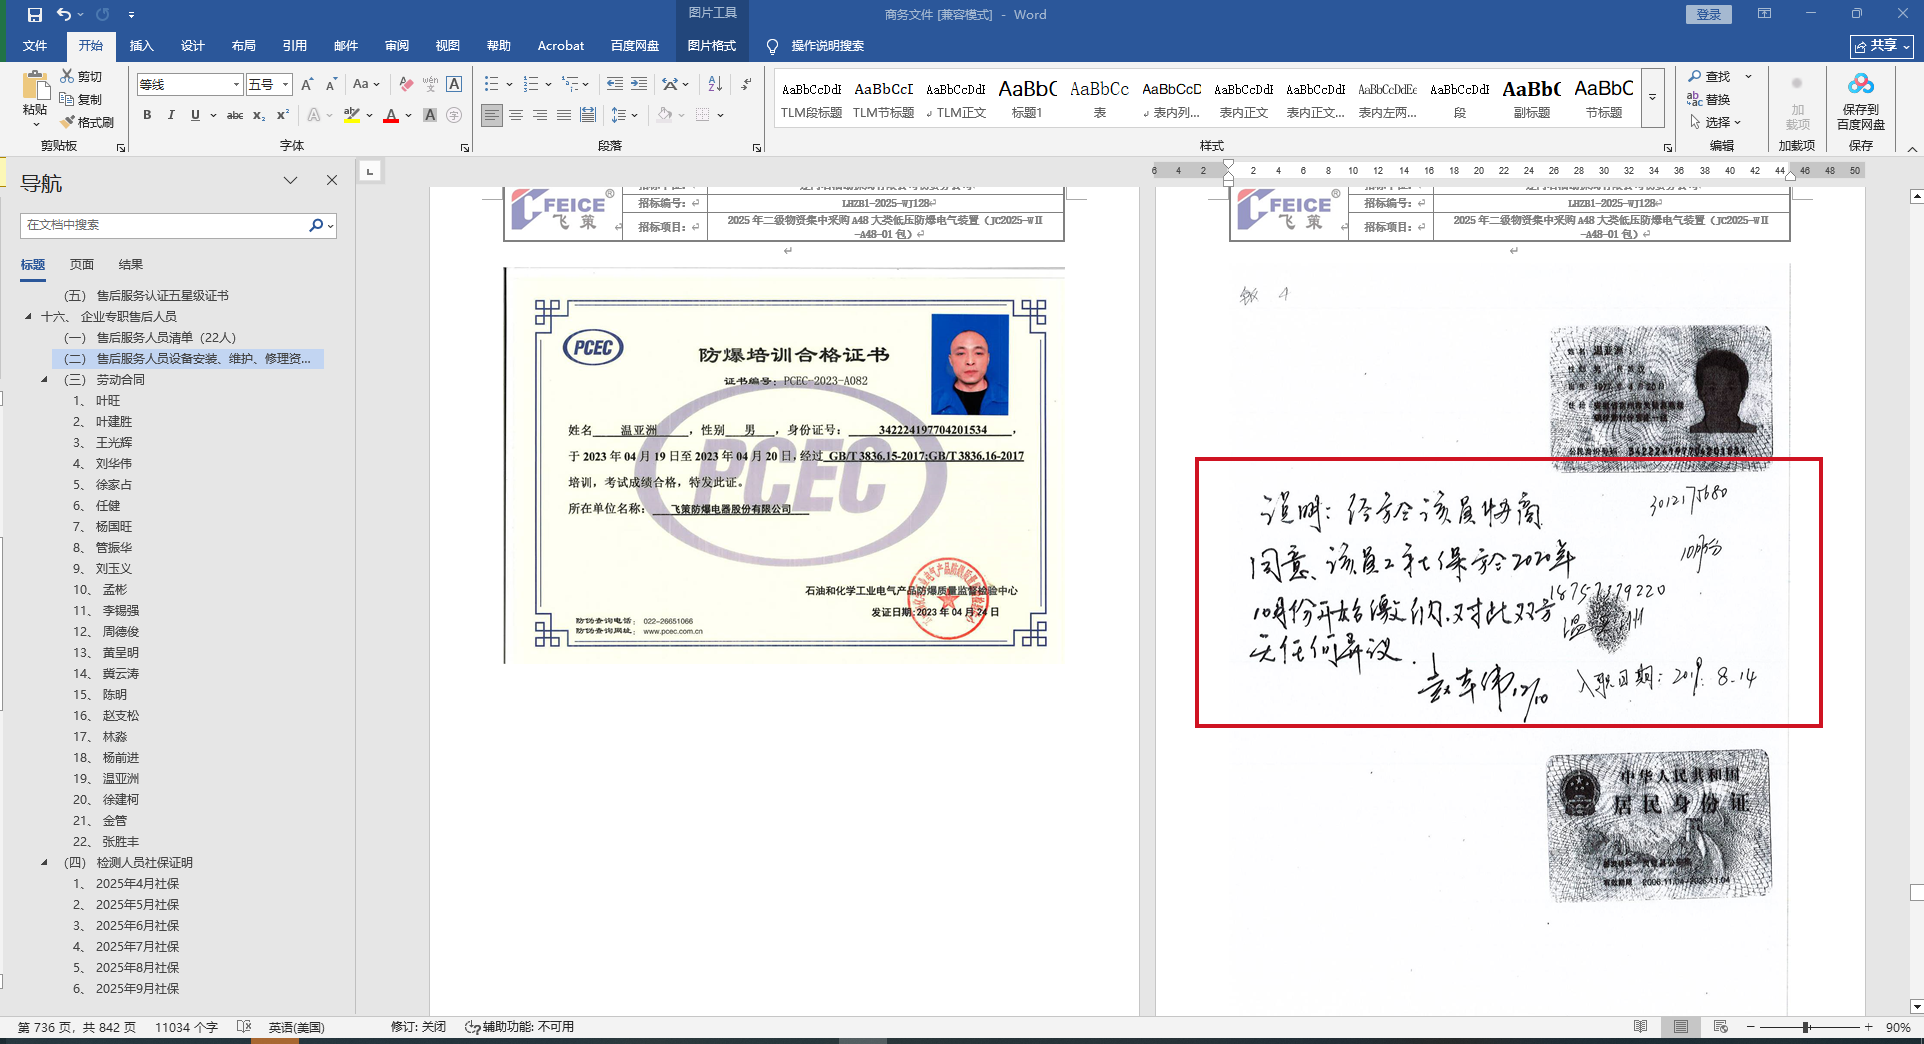This screenshot has height=1044, width=1924.
Task: Undo the last action
Action: point(64,15)
